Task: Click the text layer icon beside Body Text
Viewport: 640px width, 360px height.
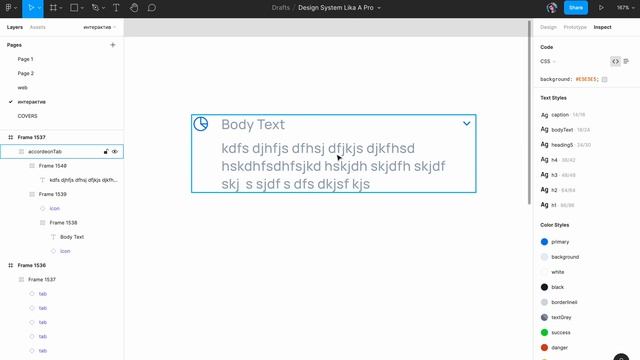Action: click(53, 237)
